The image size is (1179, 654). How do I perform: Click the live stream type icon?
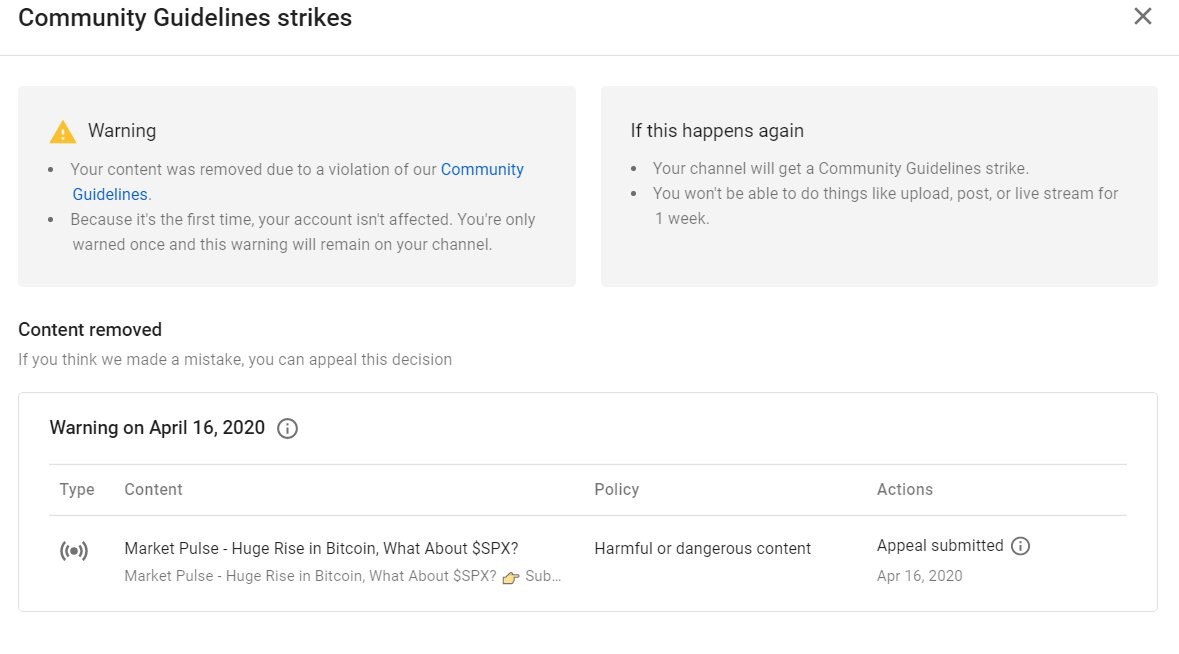(74, 551)
